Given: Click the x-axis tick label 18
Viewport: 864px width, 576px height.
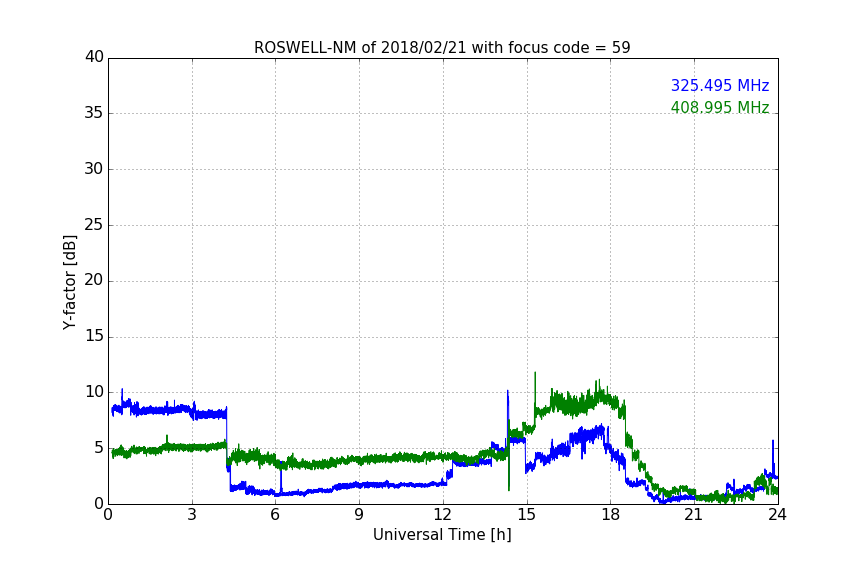Looking at the screenshot, I should point(611,515).
